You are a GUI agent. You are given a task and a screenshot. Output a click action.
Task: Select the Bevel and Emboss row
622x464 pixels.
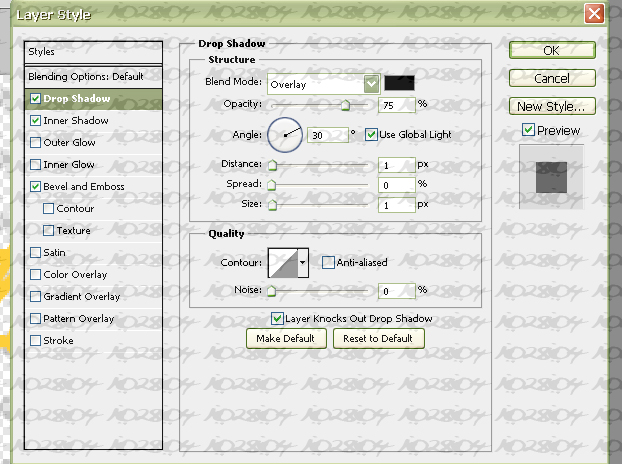(93, 186)
